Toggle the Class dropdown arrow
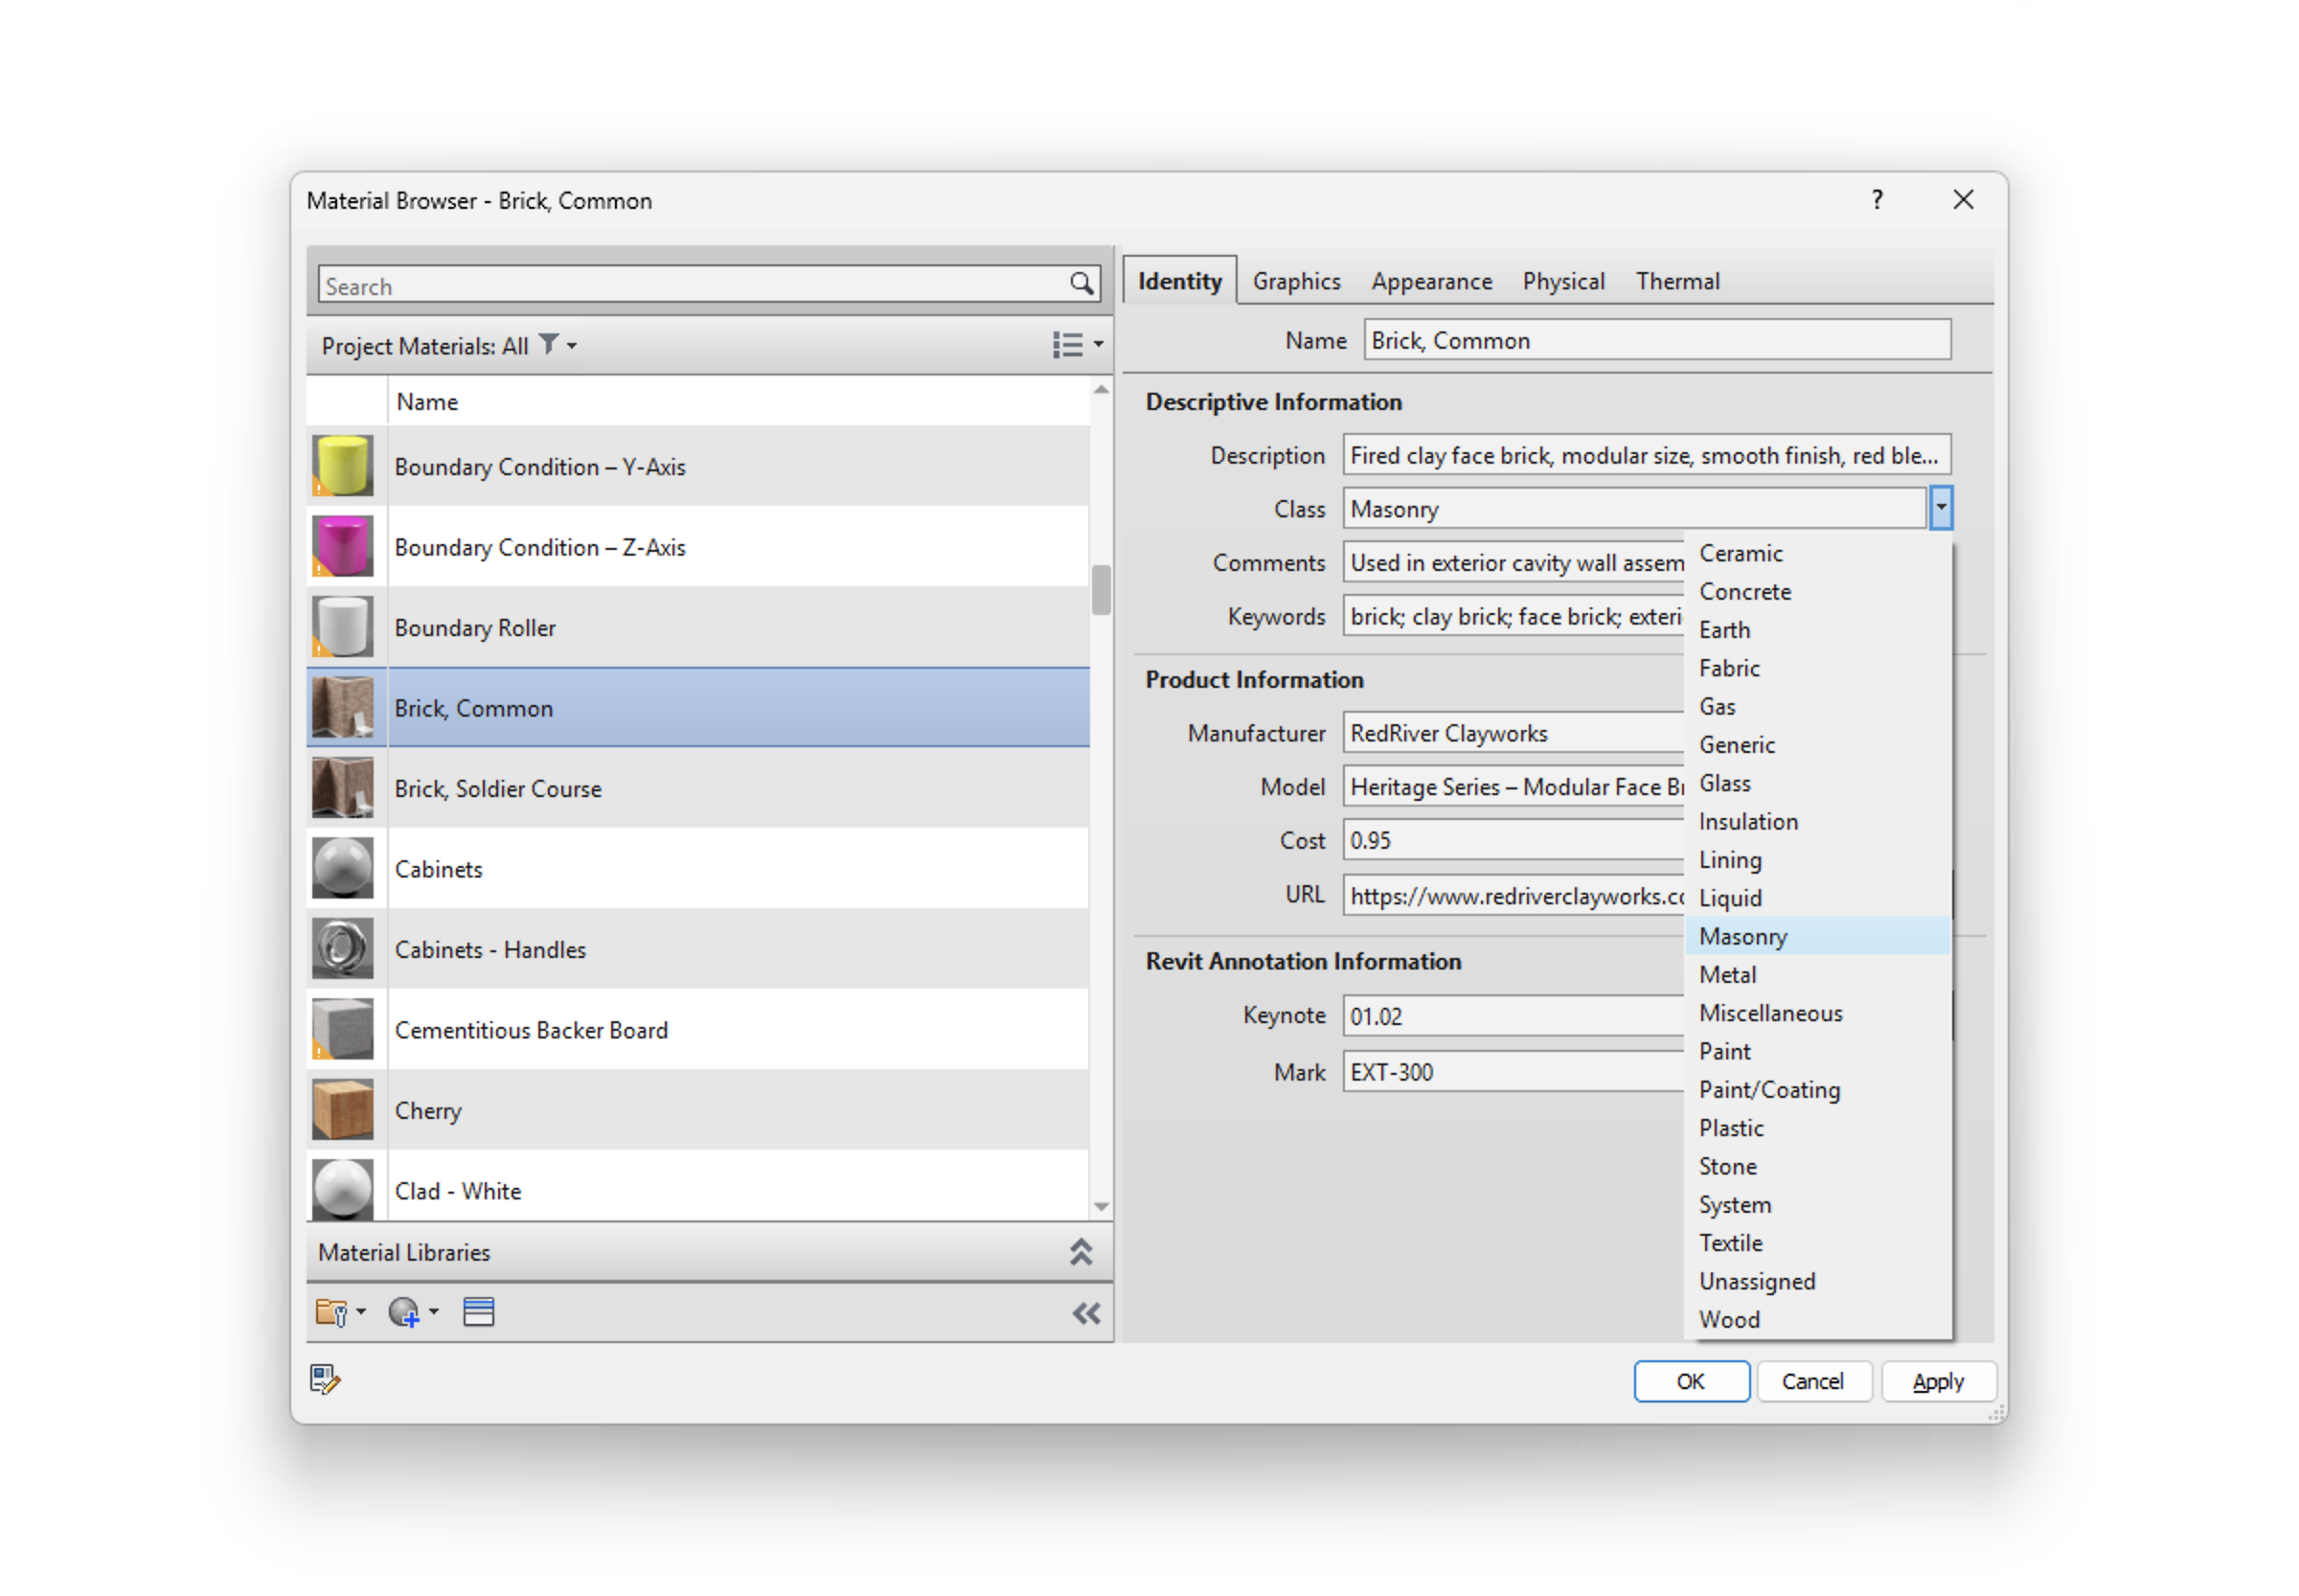The height and width of the screenshot is (1596, 2299). [1939, 508]
